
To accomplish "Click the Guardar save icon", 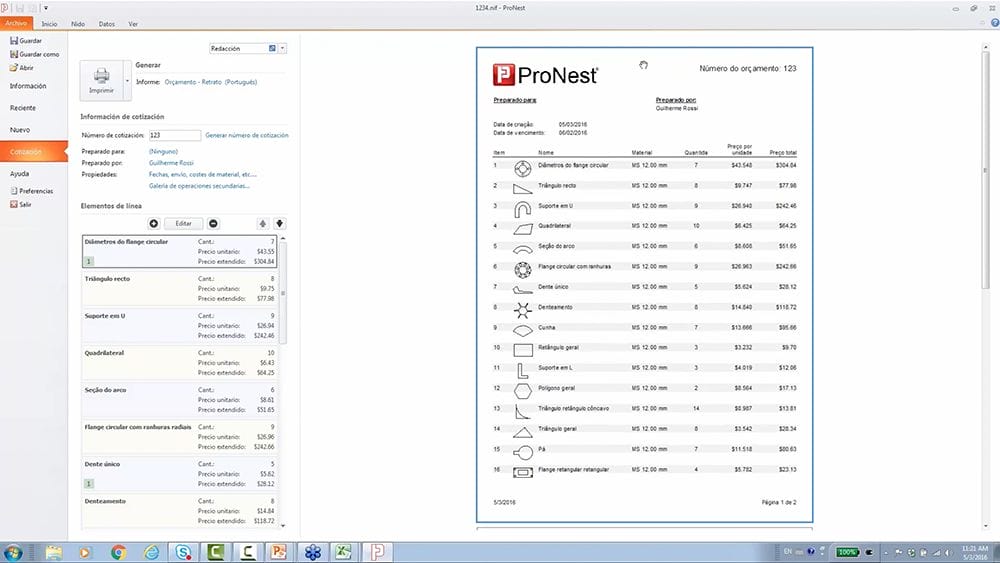I will [14, 41].
